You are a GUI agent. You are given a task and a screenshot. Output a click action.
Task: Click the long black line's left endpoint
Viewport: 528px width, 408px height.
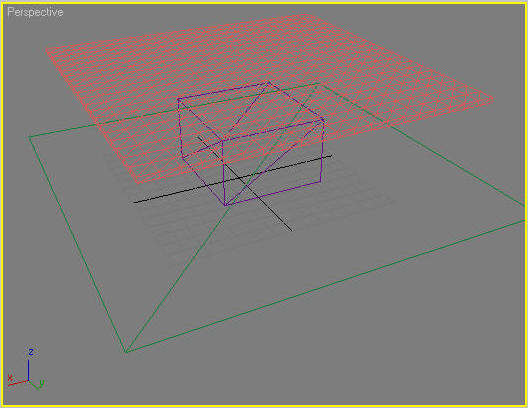134,203
